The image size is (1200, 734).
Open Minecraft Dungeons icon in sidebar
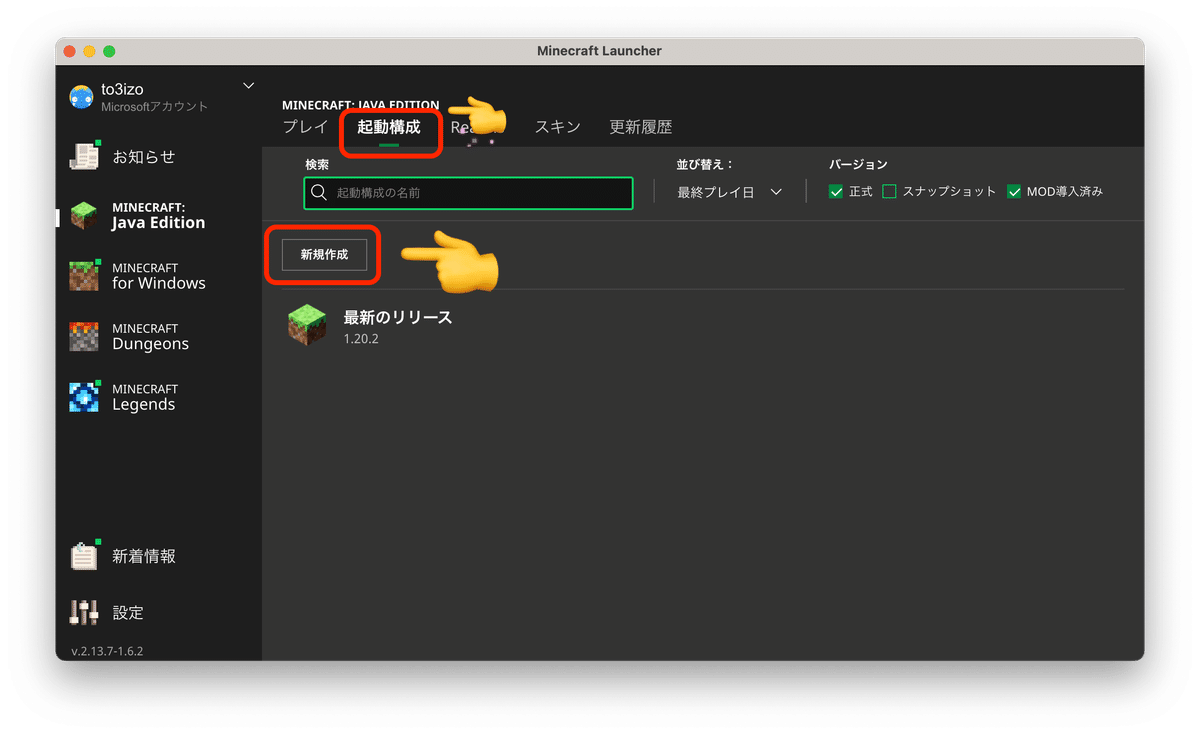[84, 337]
